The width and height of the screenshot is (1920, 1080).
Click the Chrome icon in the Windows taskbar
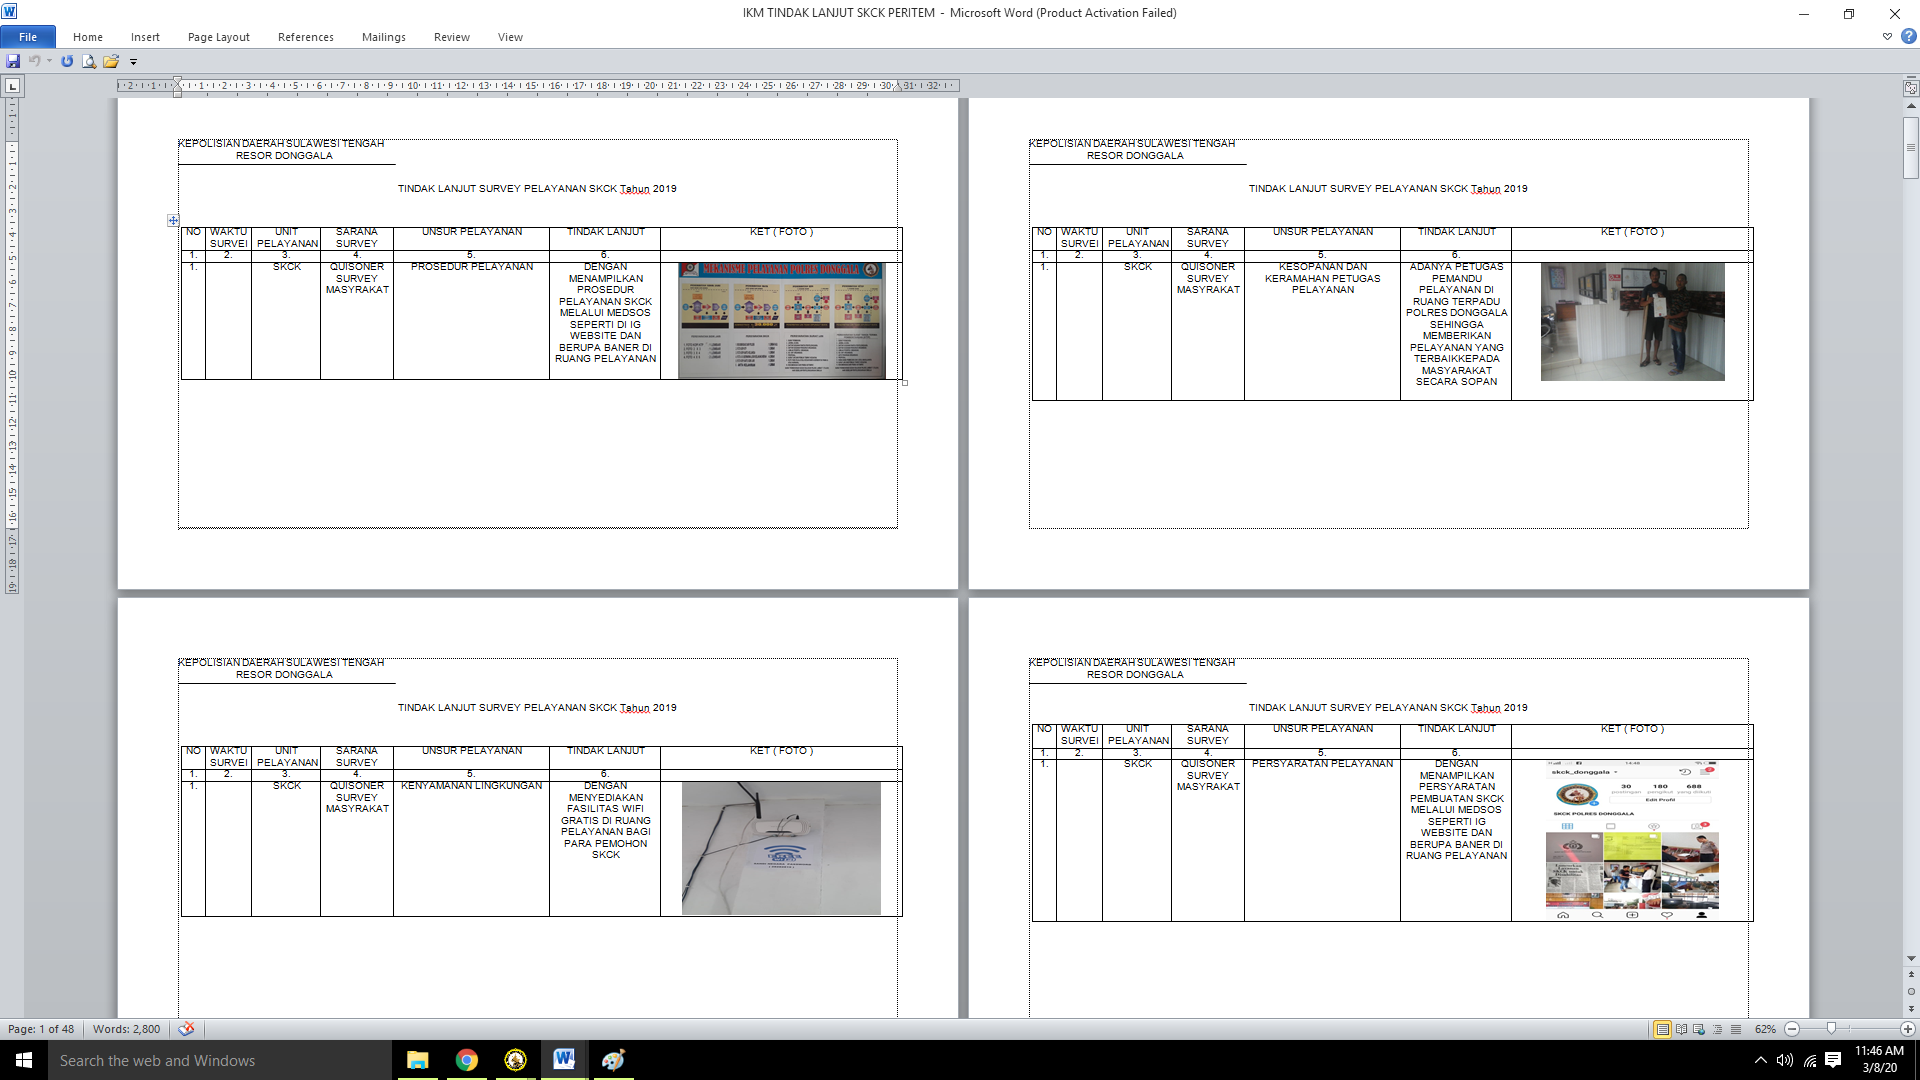(466, 1060)
